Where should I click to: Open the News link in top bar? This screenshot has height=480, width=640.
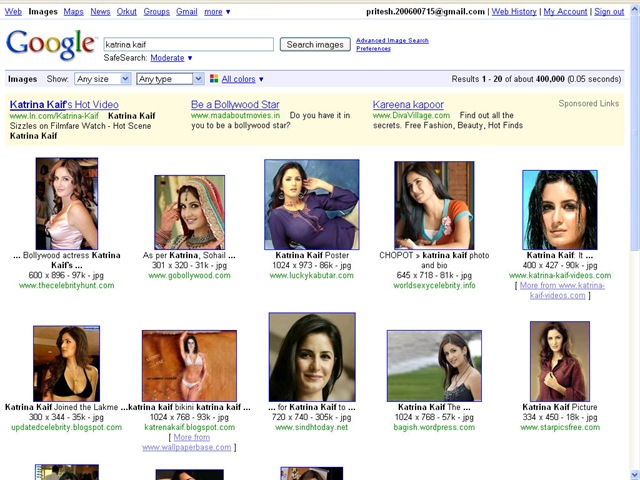(x=100, y=12)
